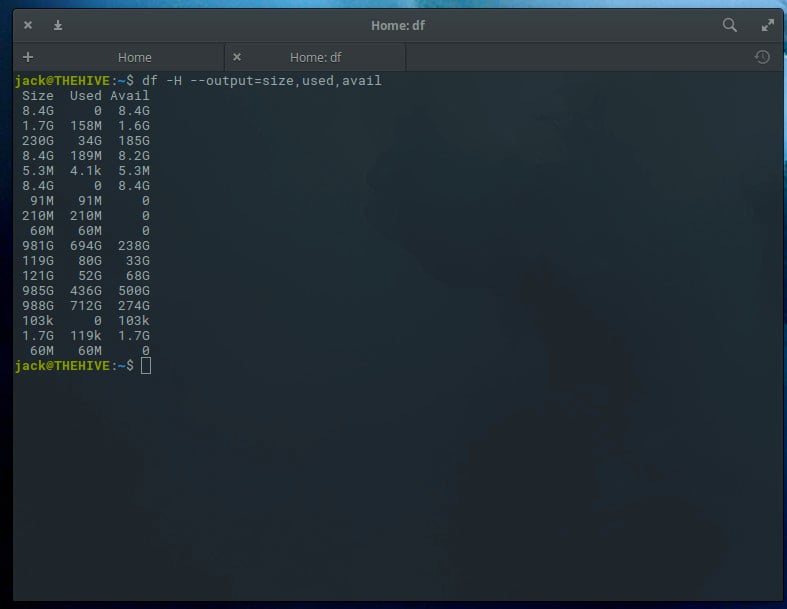Viewport: 787px width, 609px height.
Task: Open a new tab with plus icon
Action: (x=28, y=57)
